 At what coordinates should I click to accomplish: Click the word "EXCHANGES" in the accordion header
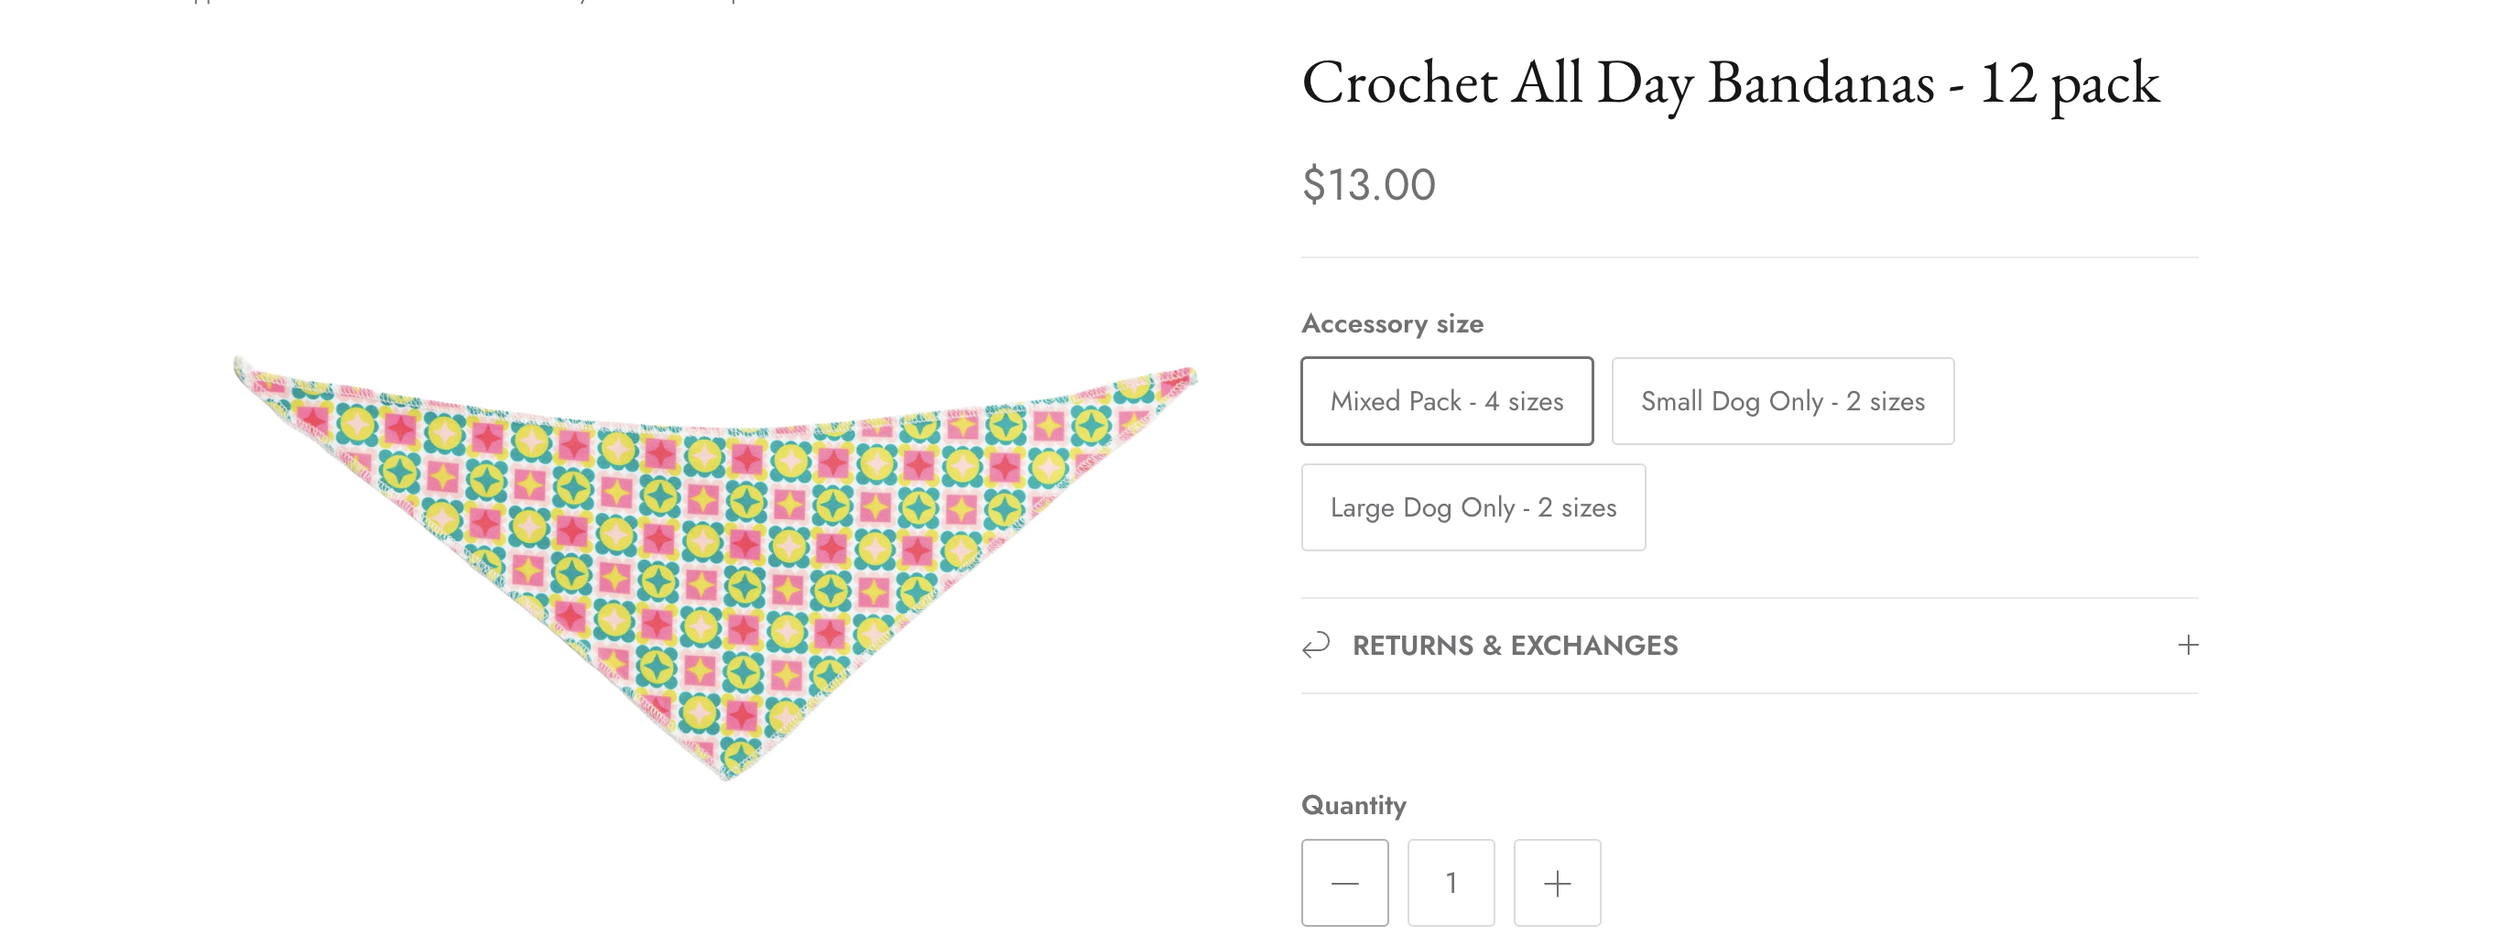(1594, 646)
